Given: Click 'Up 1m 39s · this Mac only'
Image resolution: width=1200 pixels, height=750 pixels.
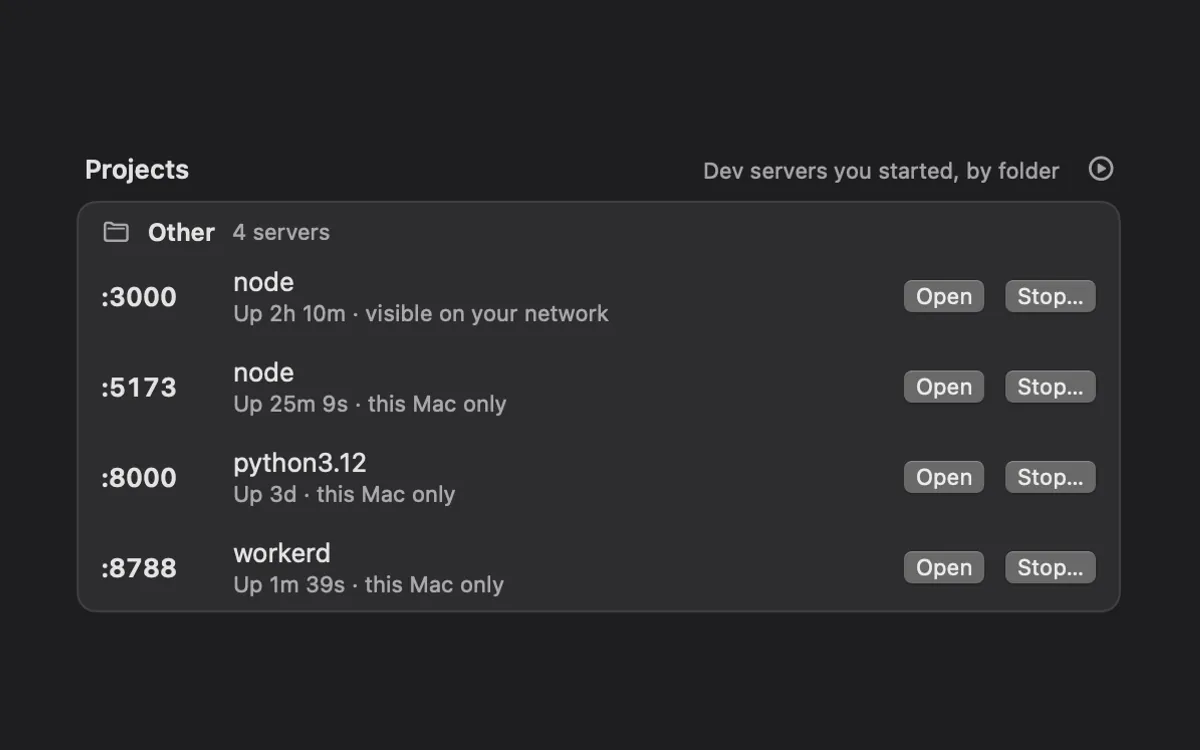Looking at the screenshot, I should coord(369,584).
